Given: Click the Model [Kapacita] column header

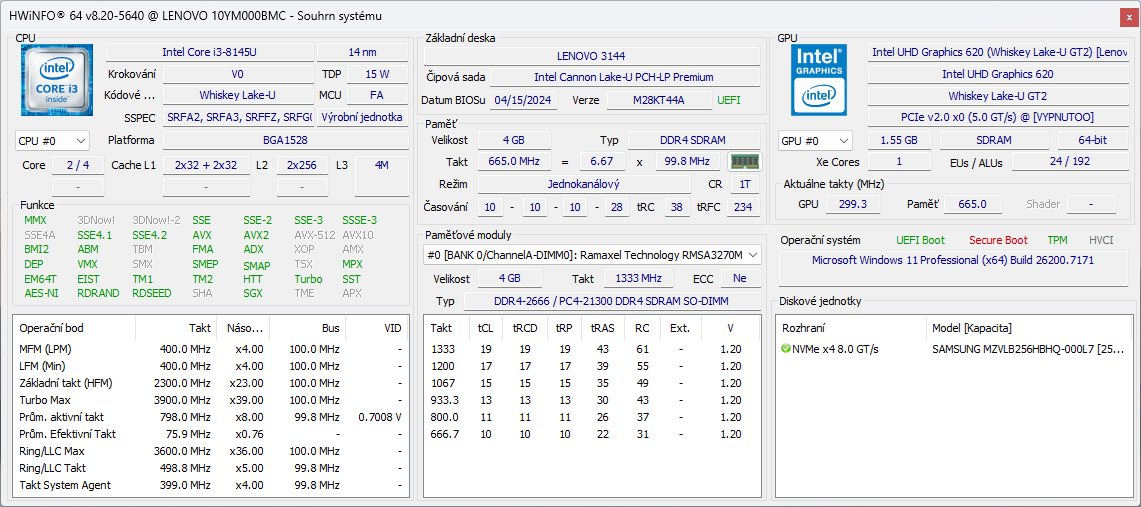Looking at the screenshot, I should coord(971,328).
